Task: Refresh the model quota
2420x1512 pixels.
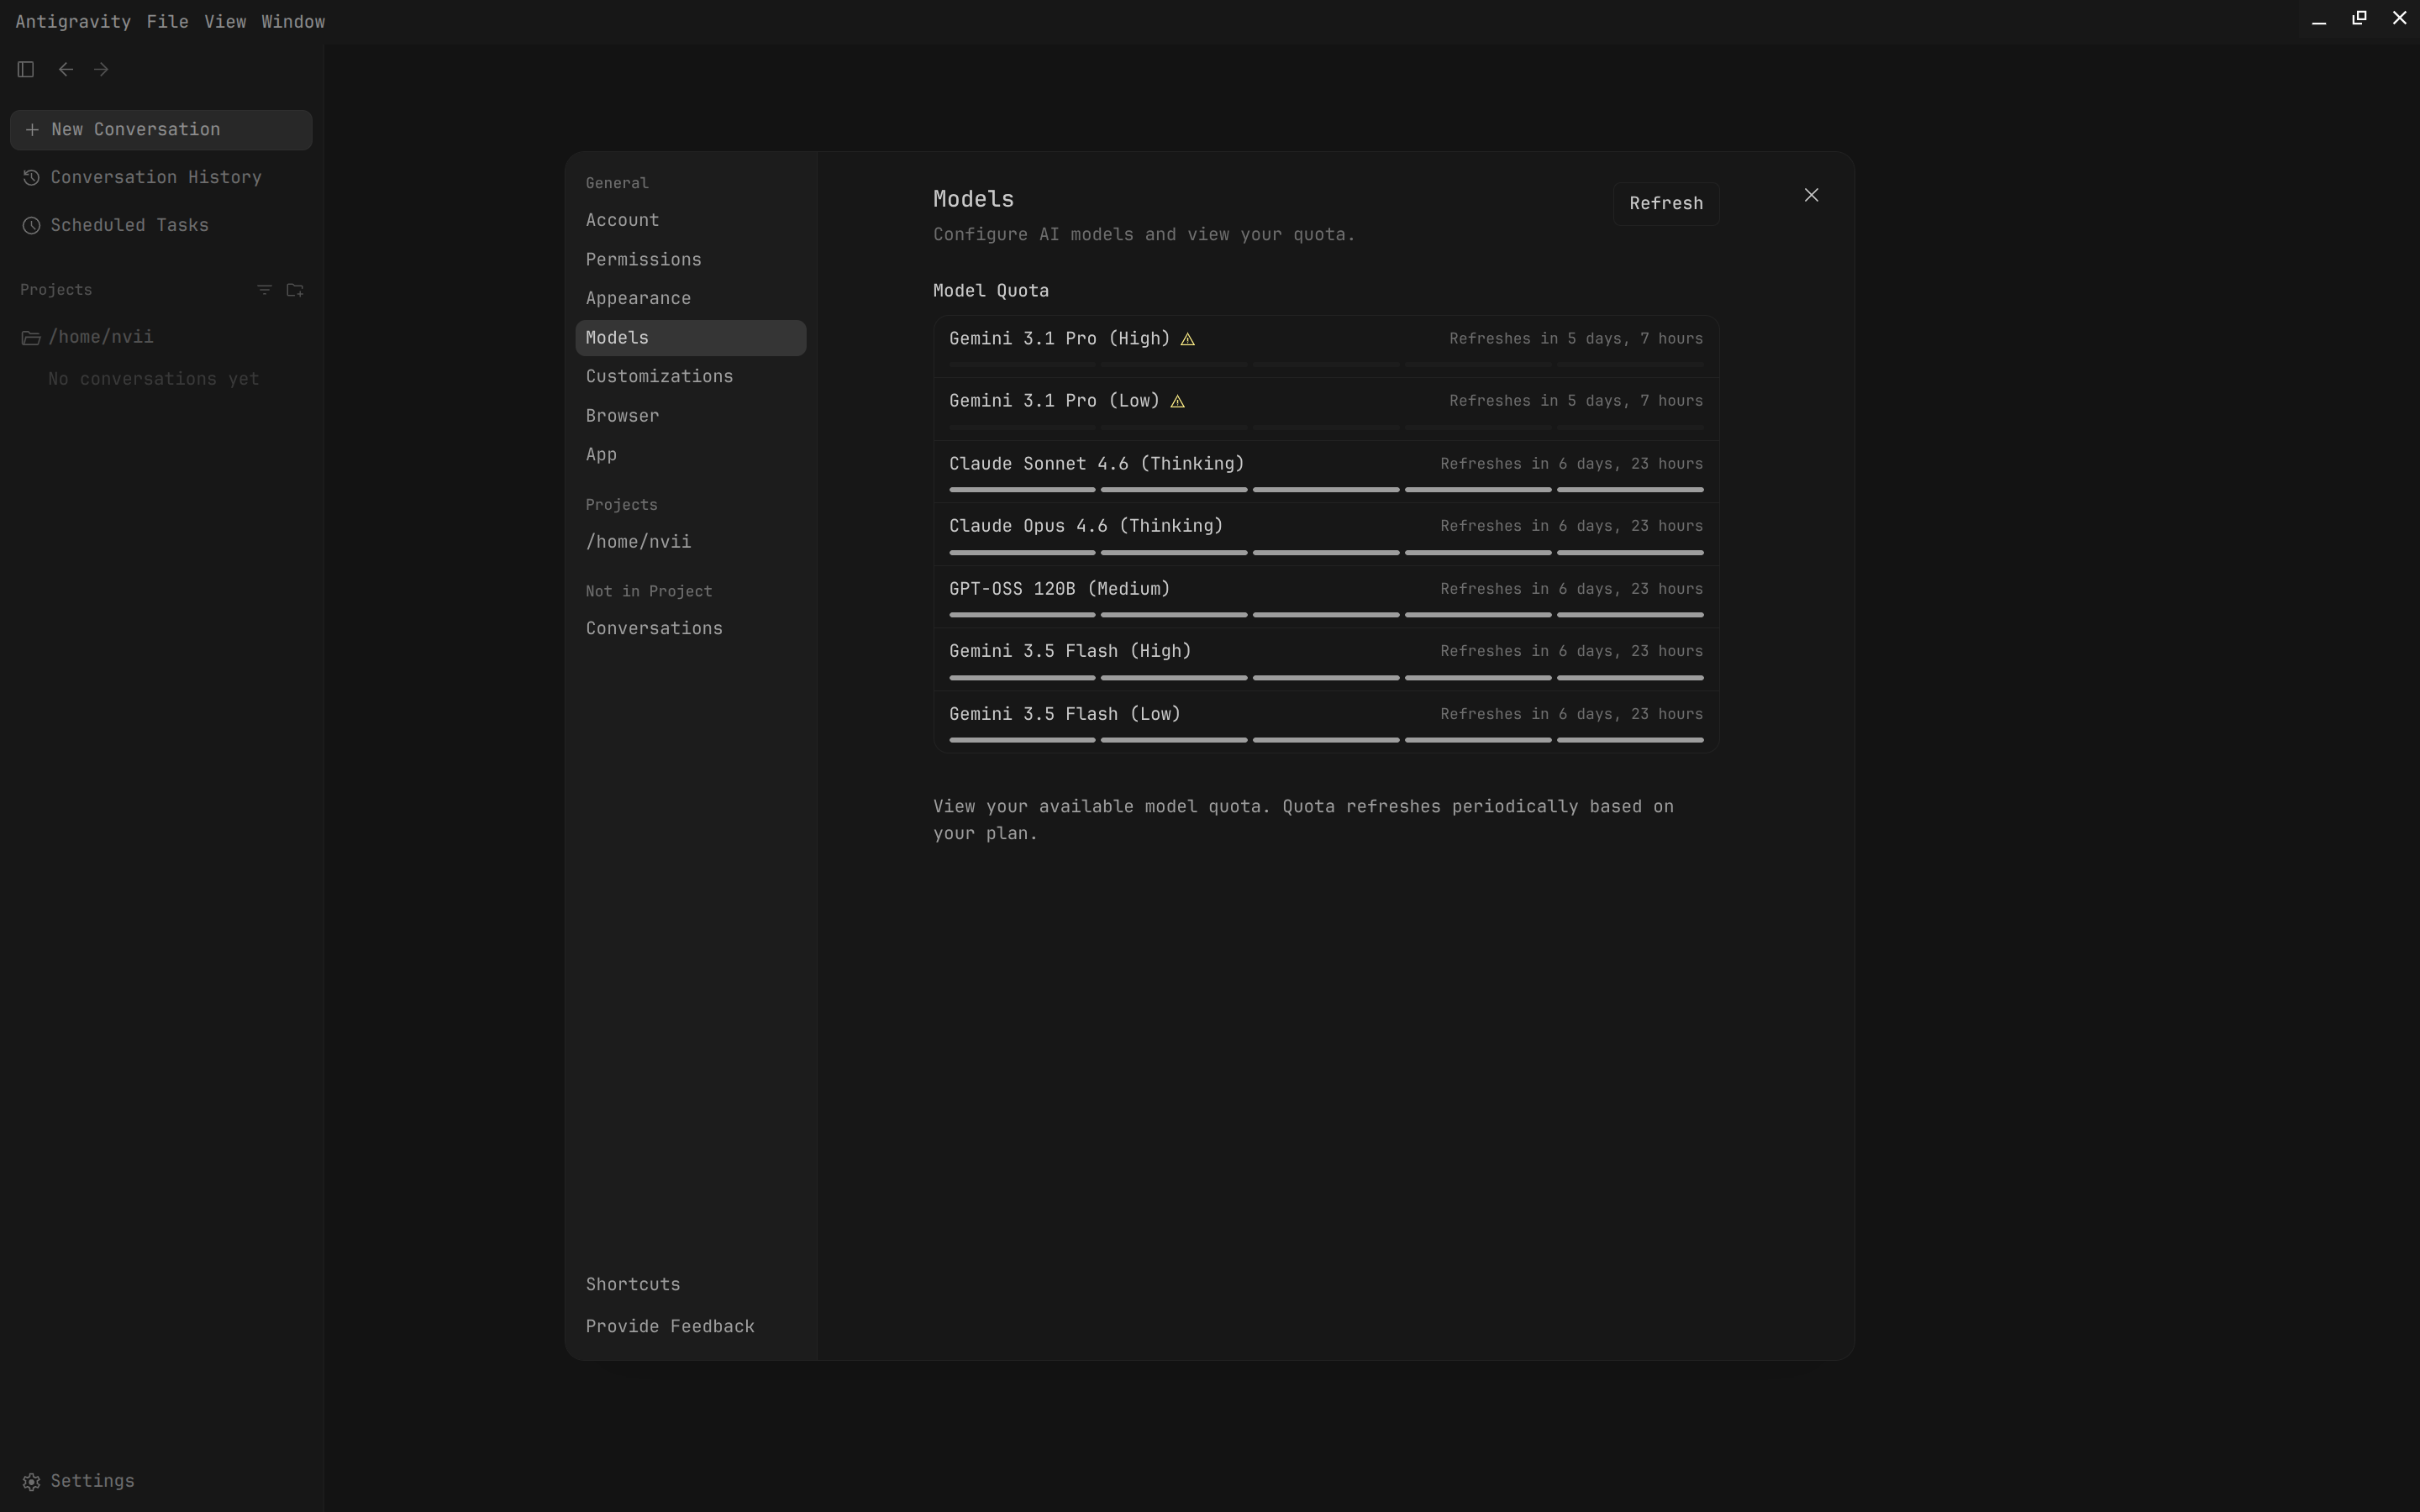Action: tap(1665, 203)
